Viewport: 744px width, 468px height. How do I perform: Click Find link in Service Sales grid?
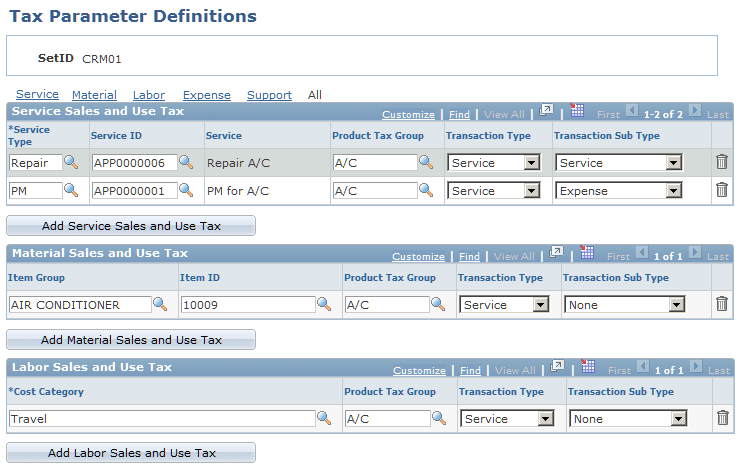coord(459,114)
